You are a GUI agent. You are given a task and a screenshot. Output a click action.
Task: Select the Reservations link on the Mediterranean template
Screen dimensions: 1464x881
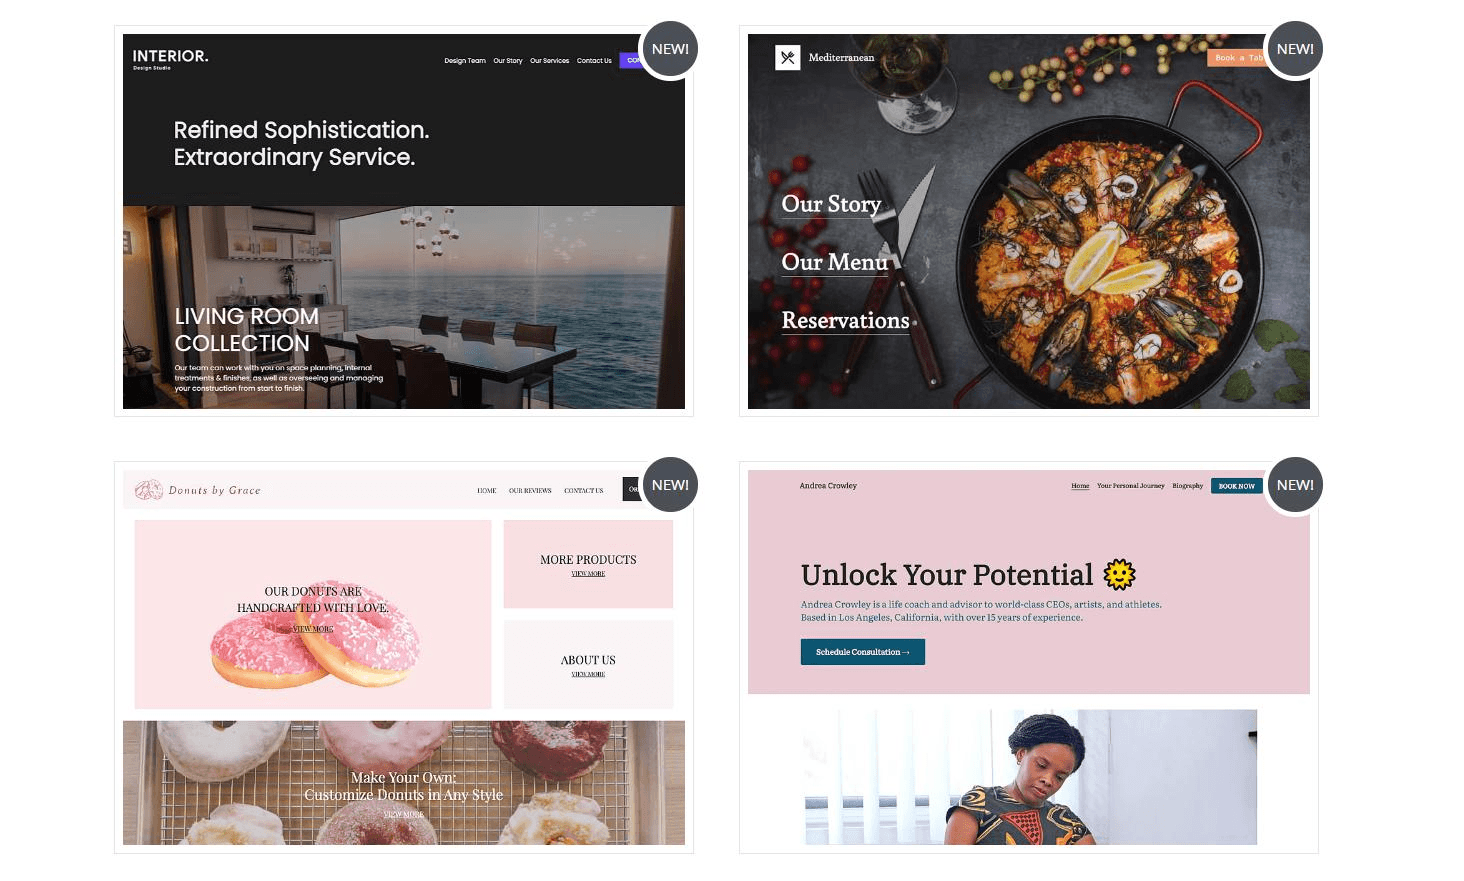(845, 320)
